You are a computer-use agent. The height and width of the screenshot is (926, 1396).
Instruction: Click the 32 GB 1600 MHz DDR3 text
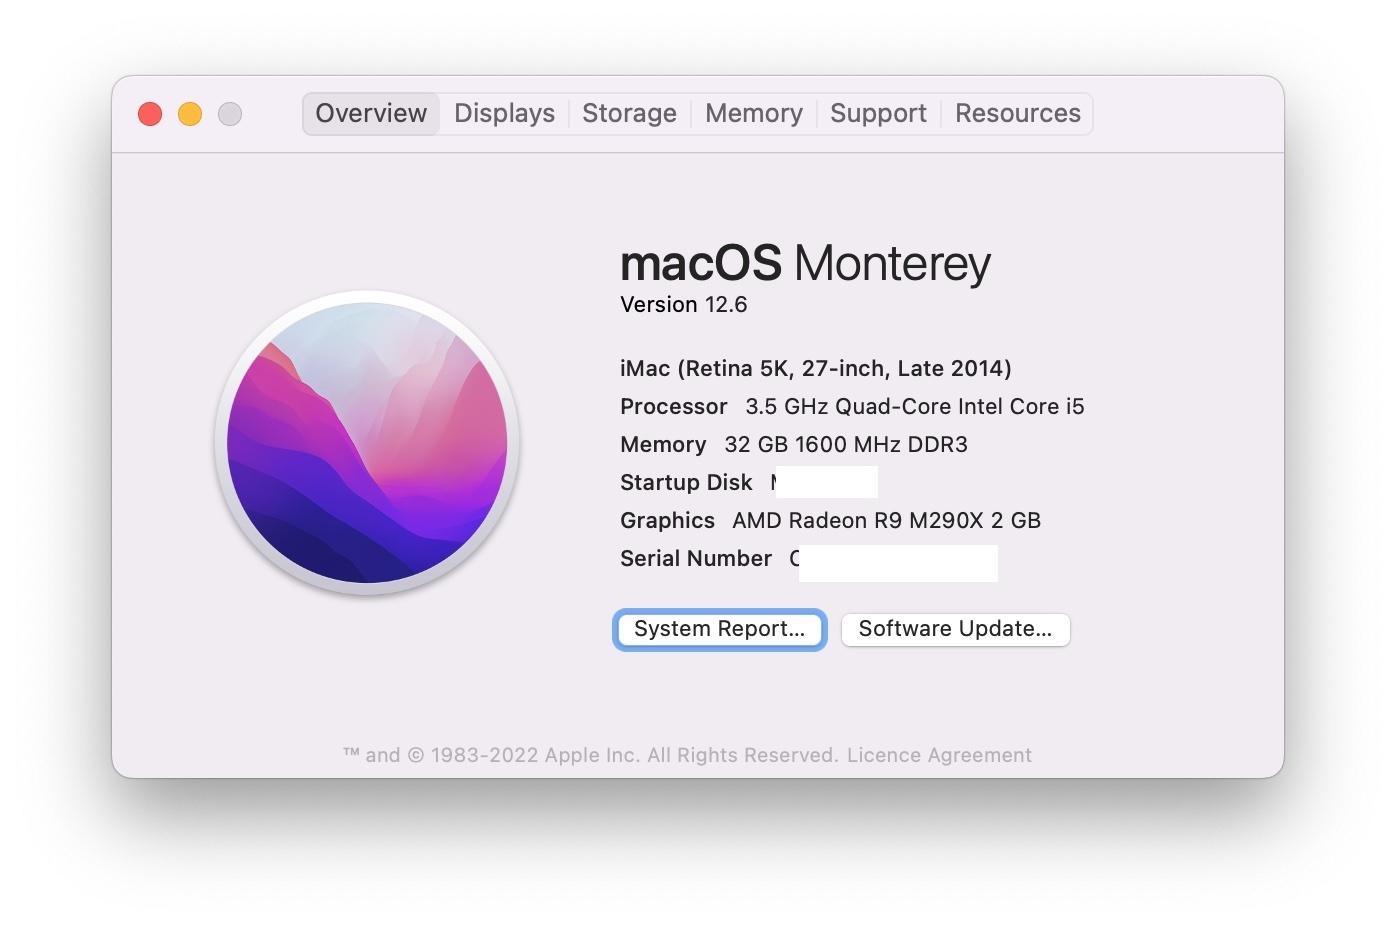(x=845, y=445)
